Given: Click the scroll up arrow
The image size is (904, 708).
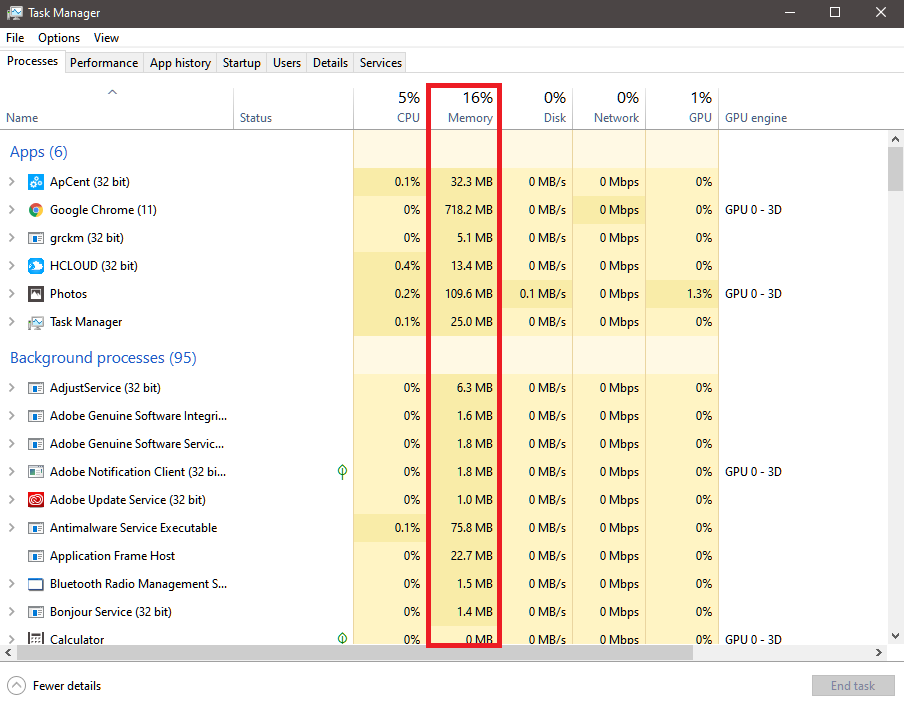Looking at the screenshot, I should 895,139.
